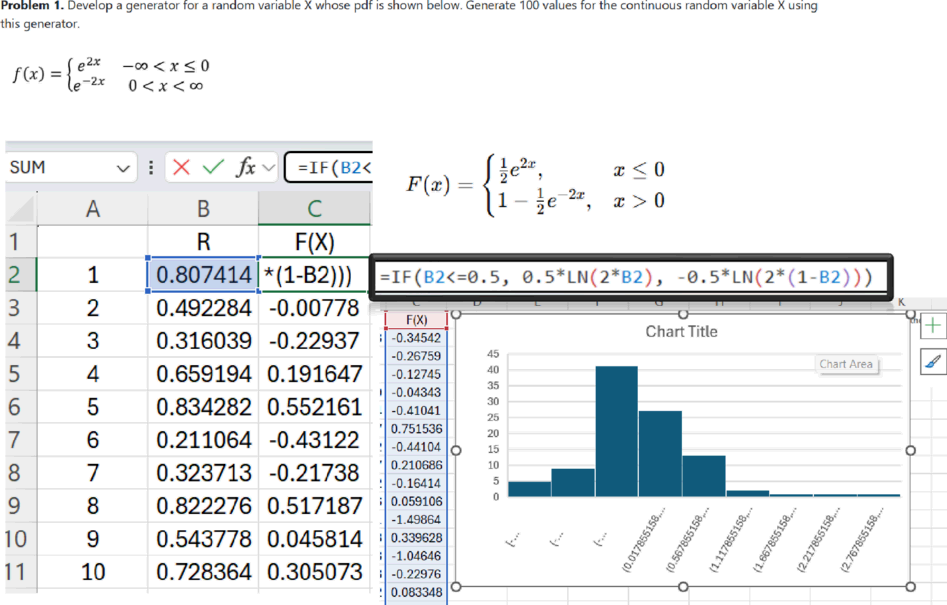Viewport: 947px width, 605px height.
Task: Select cell with value 0.728364
Action: tap(203, 572)
